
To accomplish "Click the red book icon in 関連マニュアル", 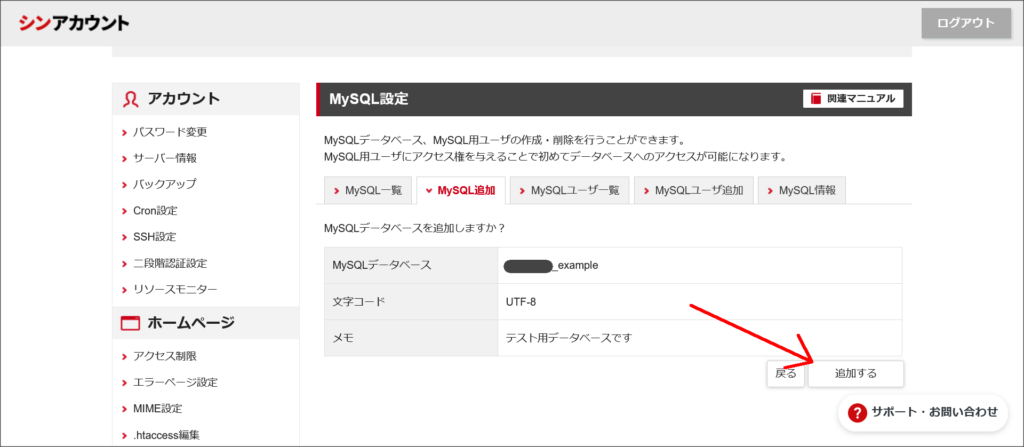I will coord(816,99).
